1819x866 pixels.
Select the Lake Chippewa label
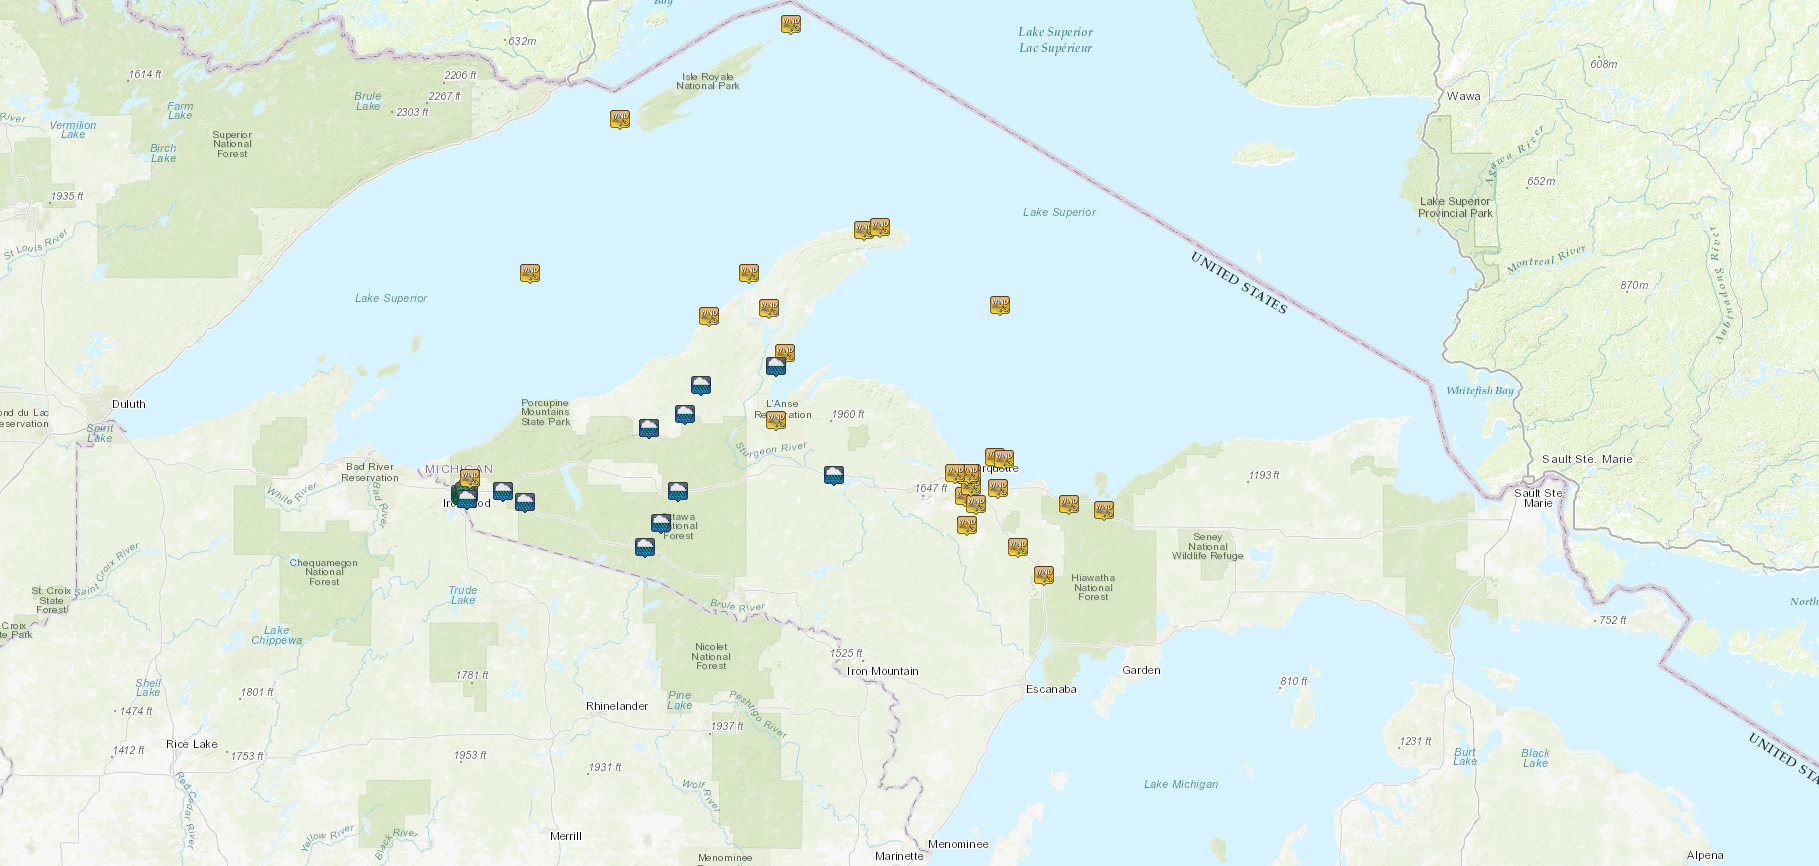(277, 635)
